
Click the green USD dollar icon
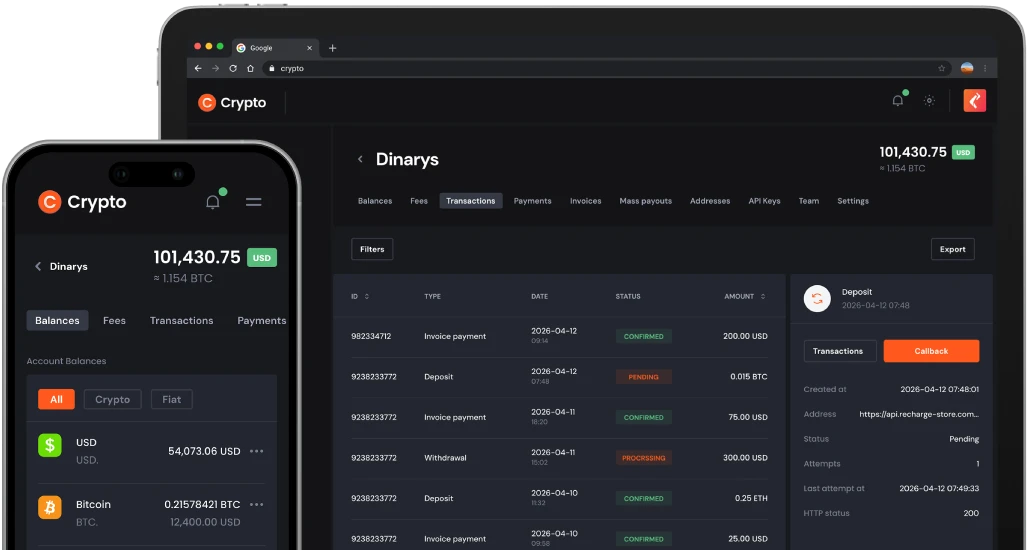coord(50,445)
